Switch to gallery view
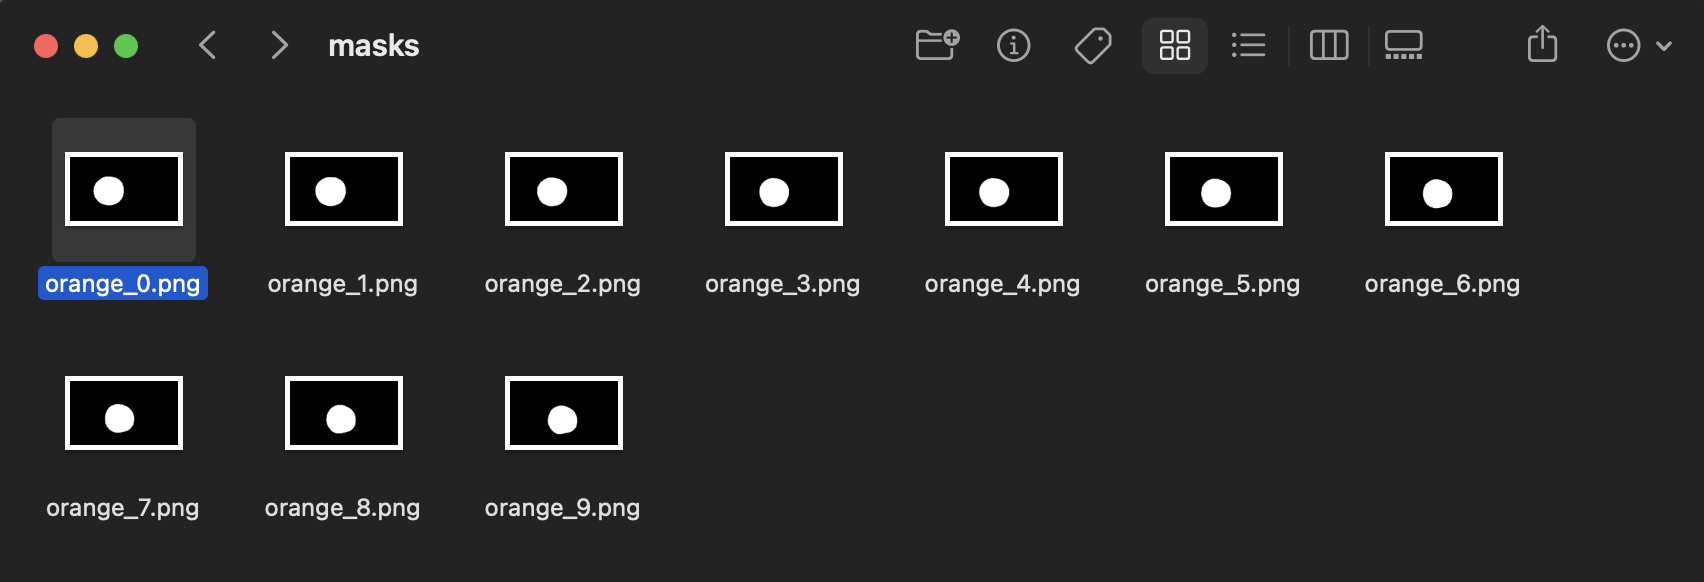 (1403, 45)
